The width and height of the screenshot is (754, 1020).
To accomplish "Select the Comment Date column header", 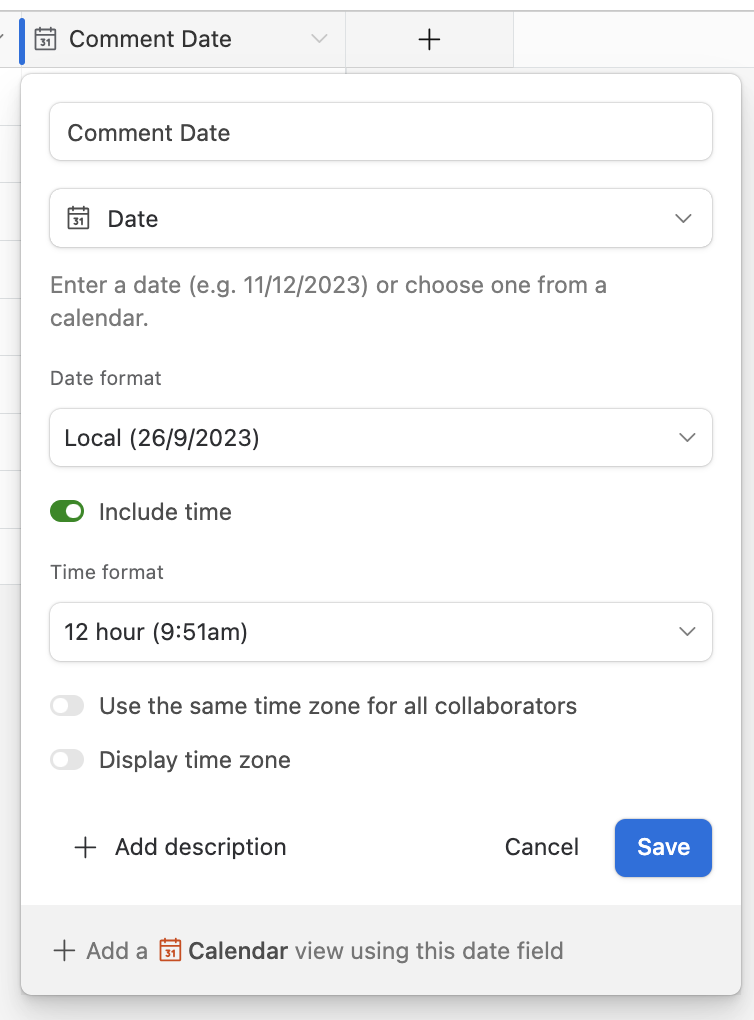I will click(x=182, y=39).
